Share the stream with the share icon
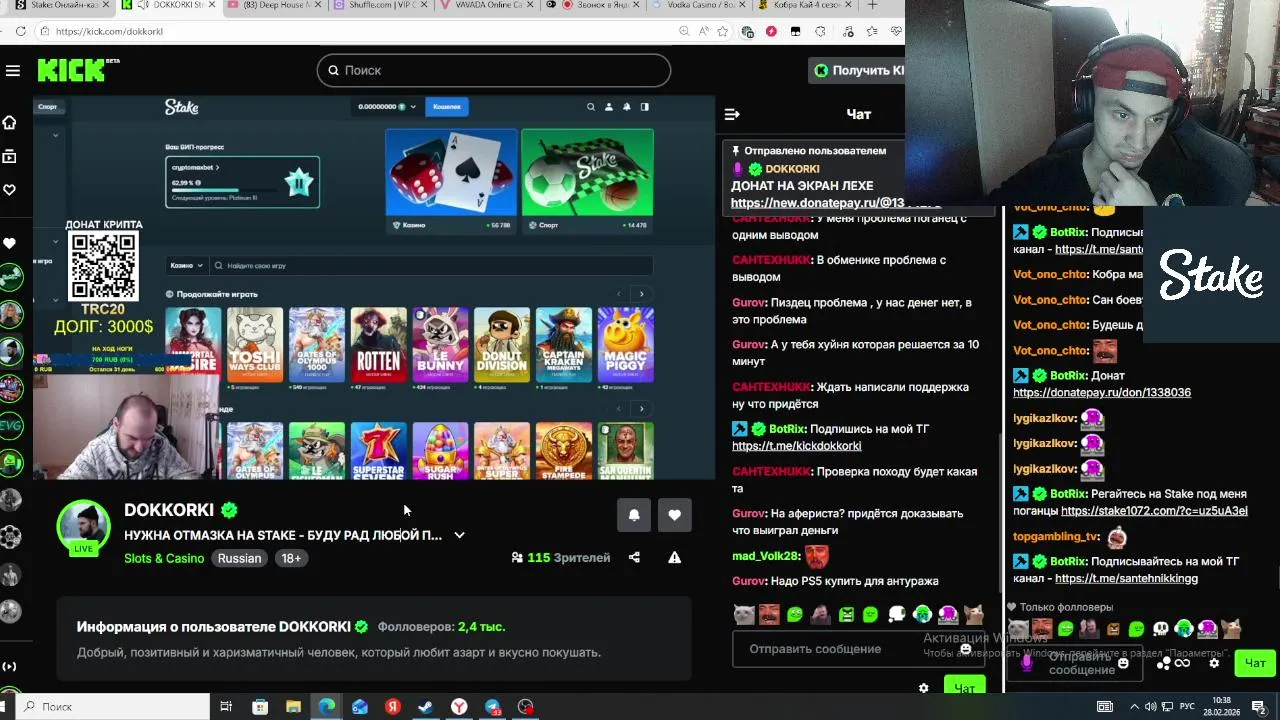The image size is (1280, 720). coord(634,557)
